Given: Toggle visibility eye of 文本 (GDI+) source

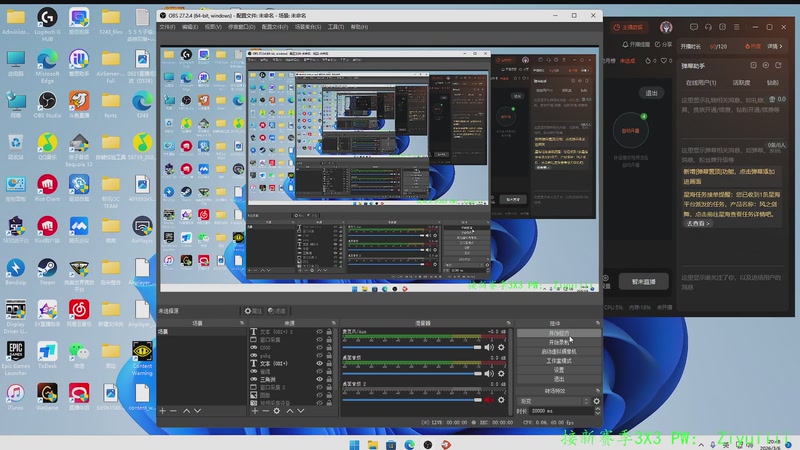Looking at the screenshot, I should [x=319, y=363].
